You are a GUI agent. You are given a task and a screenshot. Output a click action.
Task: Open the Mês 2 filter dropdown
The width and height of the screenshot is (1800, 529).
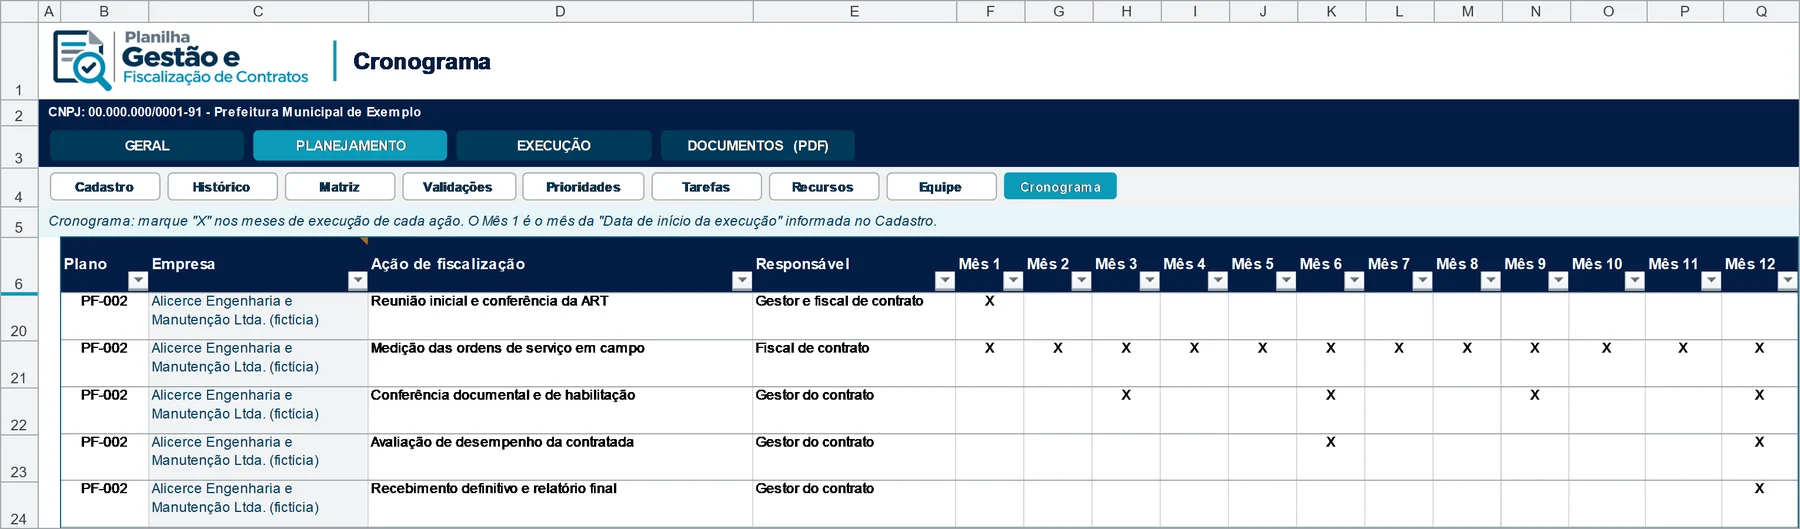click(x=1081, y=281)
